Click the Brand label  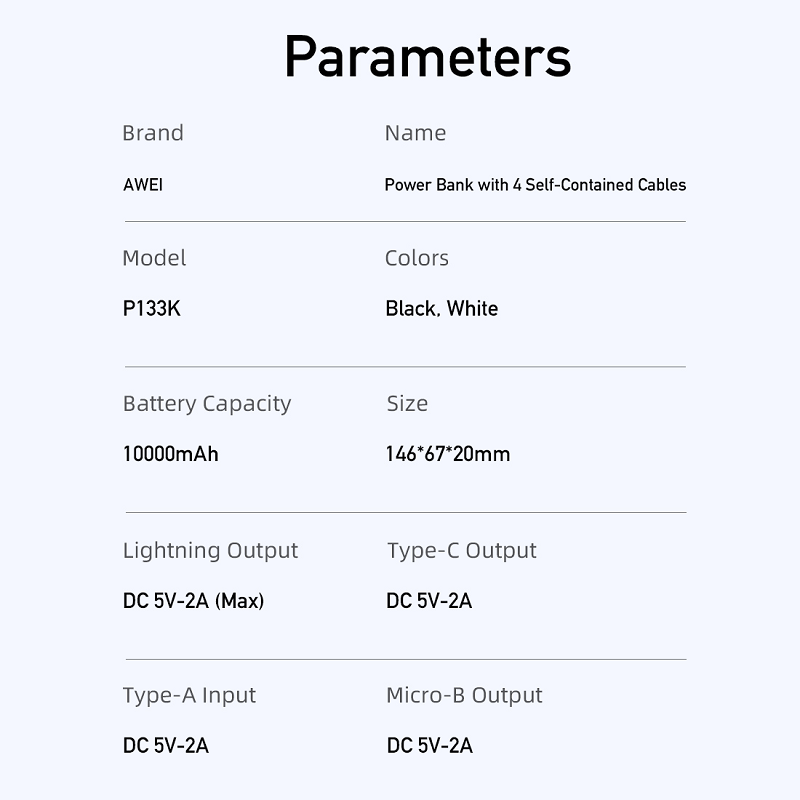(153, 133)
